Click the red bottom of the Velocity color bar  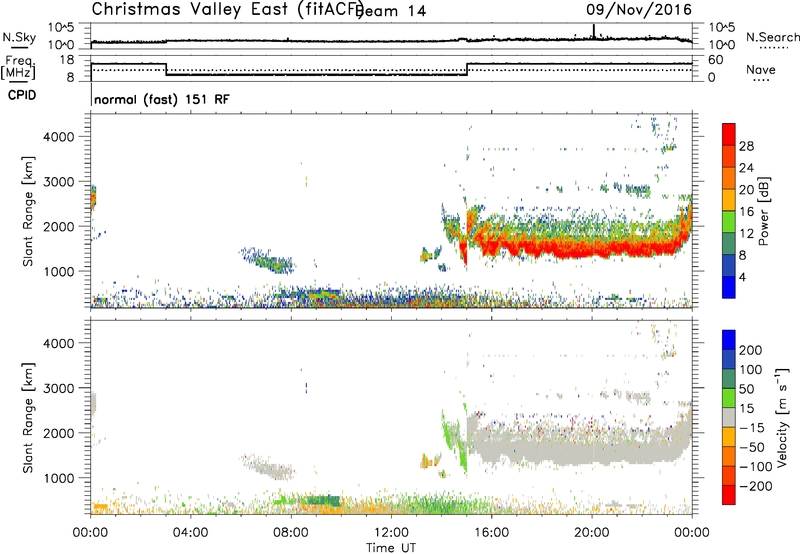729,495
